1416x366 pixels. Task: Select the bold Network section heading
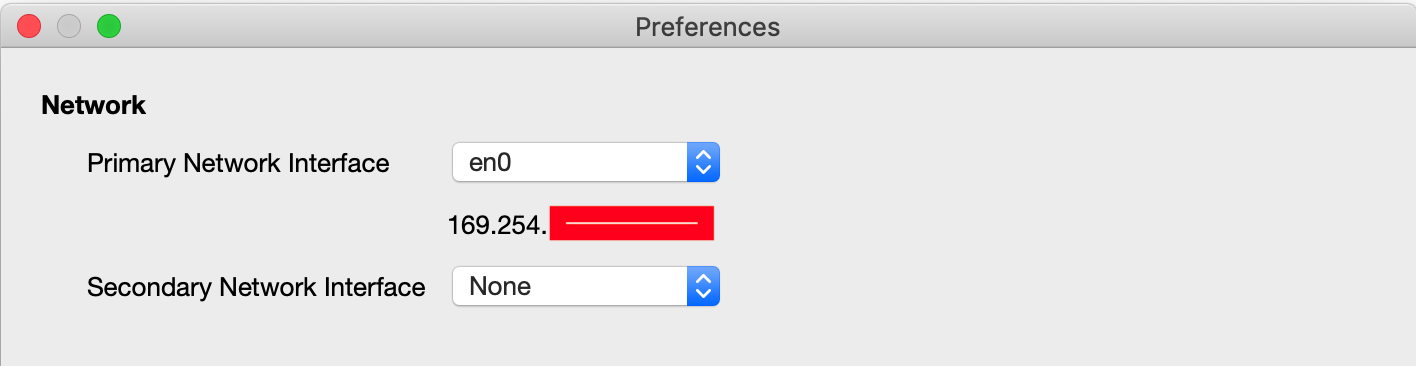click(x=94, y=105)
